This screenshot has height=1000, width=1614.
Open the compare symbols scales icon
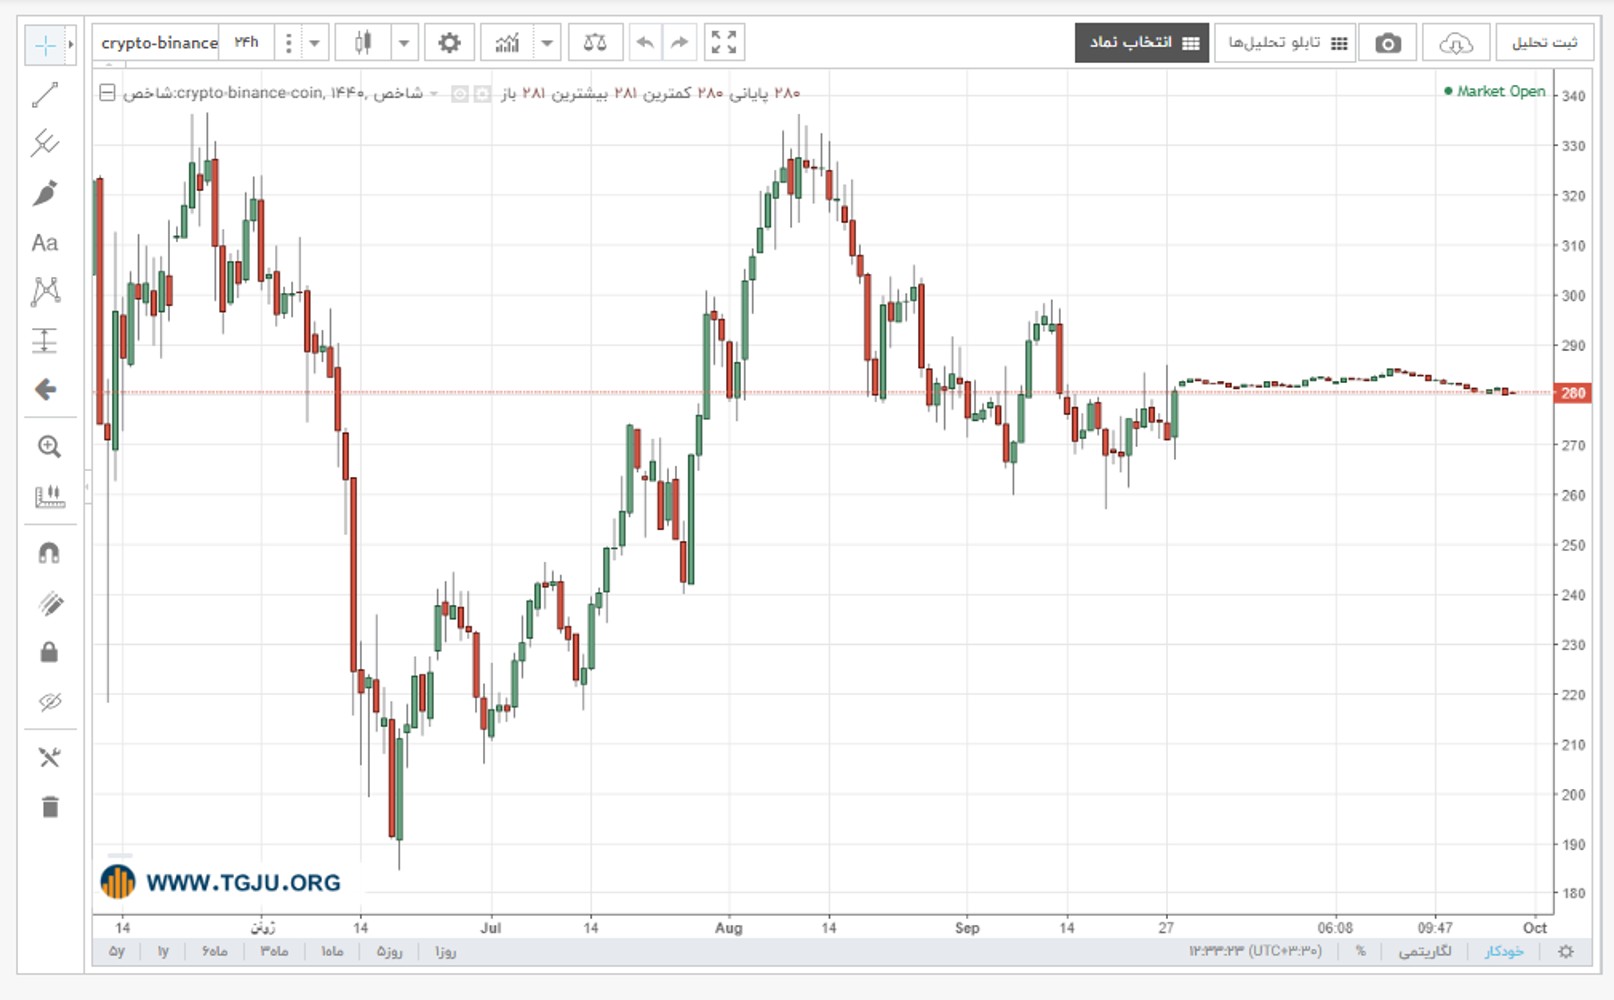click(595, 43)
